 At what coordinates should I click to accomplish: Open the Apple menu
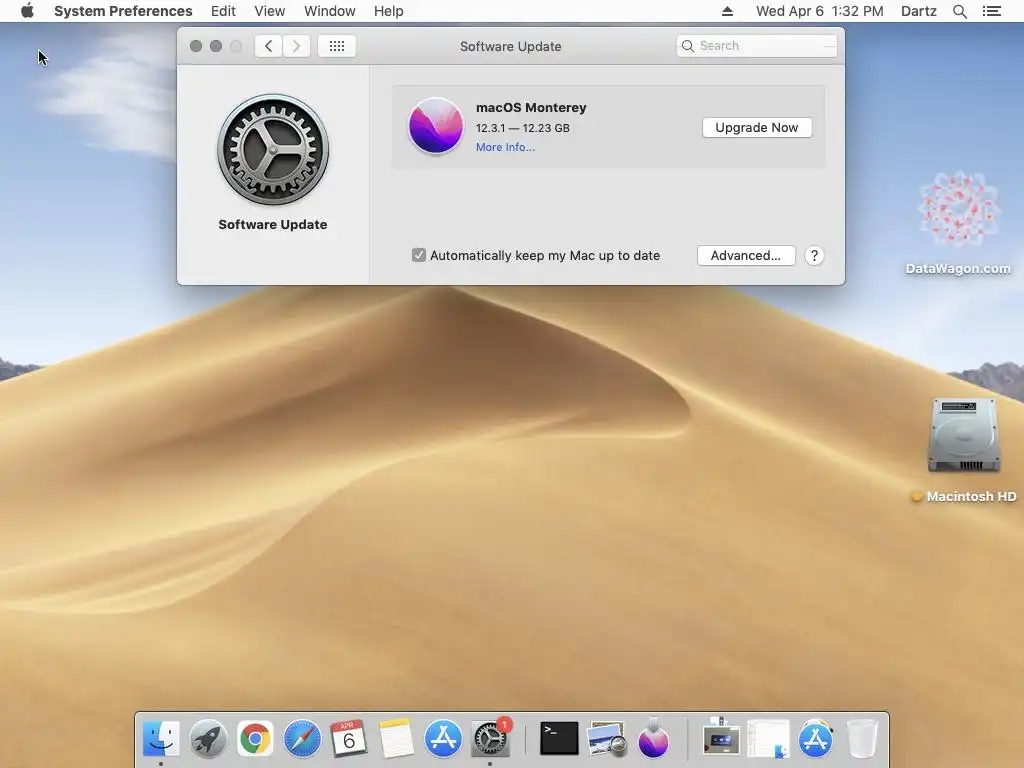coord(27,11)
